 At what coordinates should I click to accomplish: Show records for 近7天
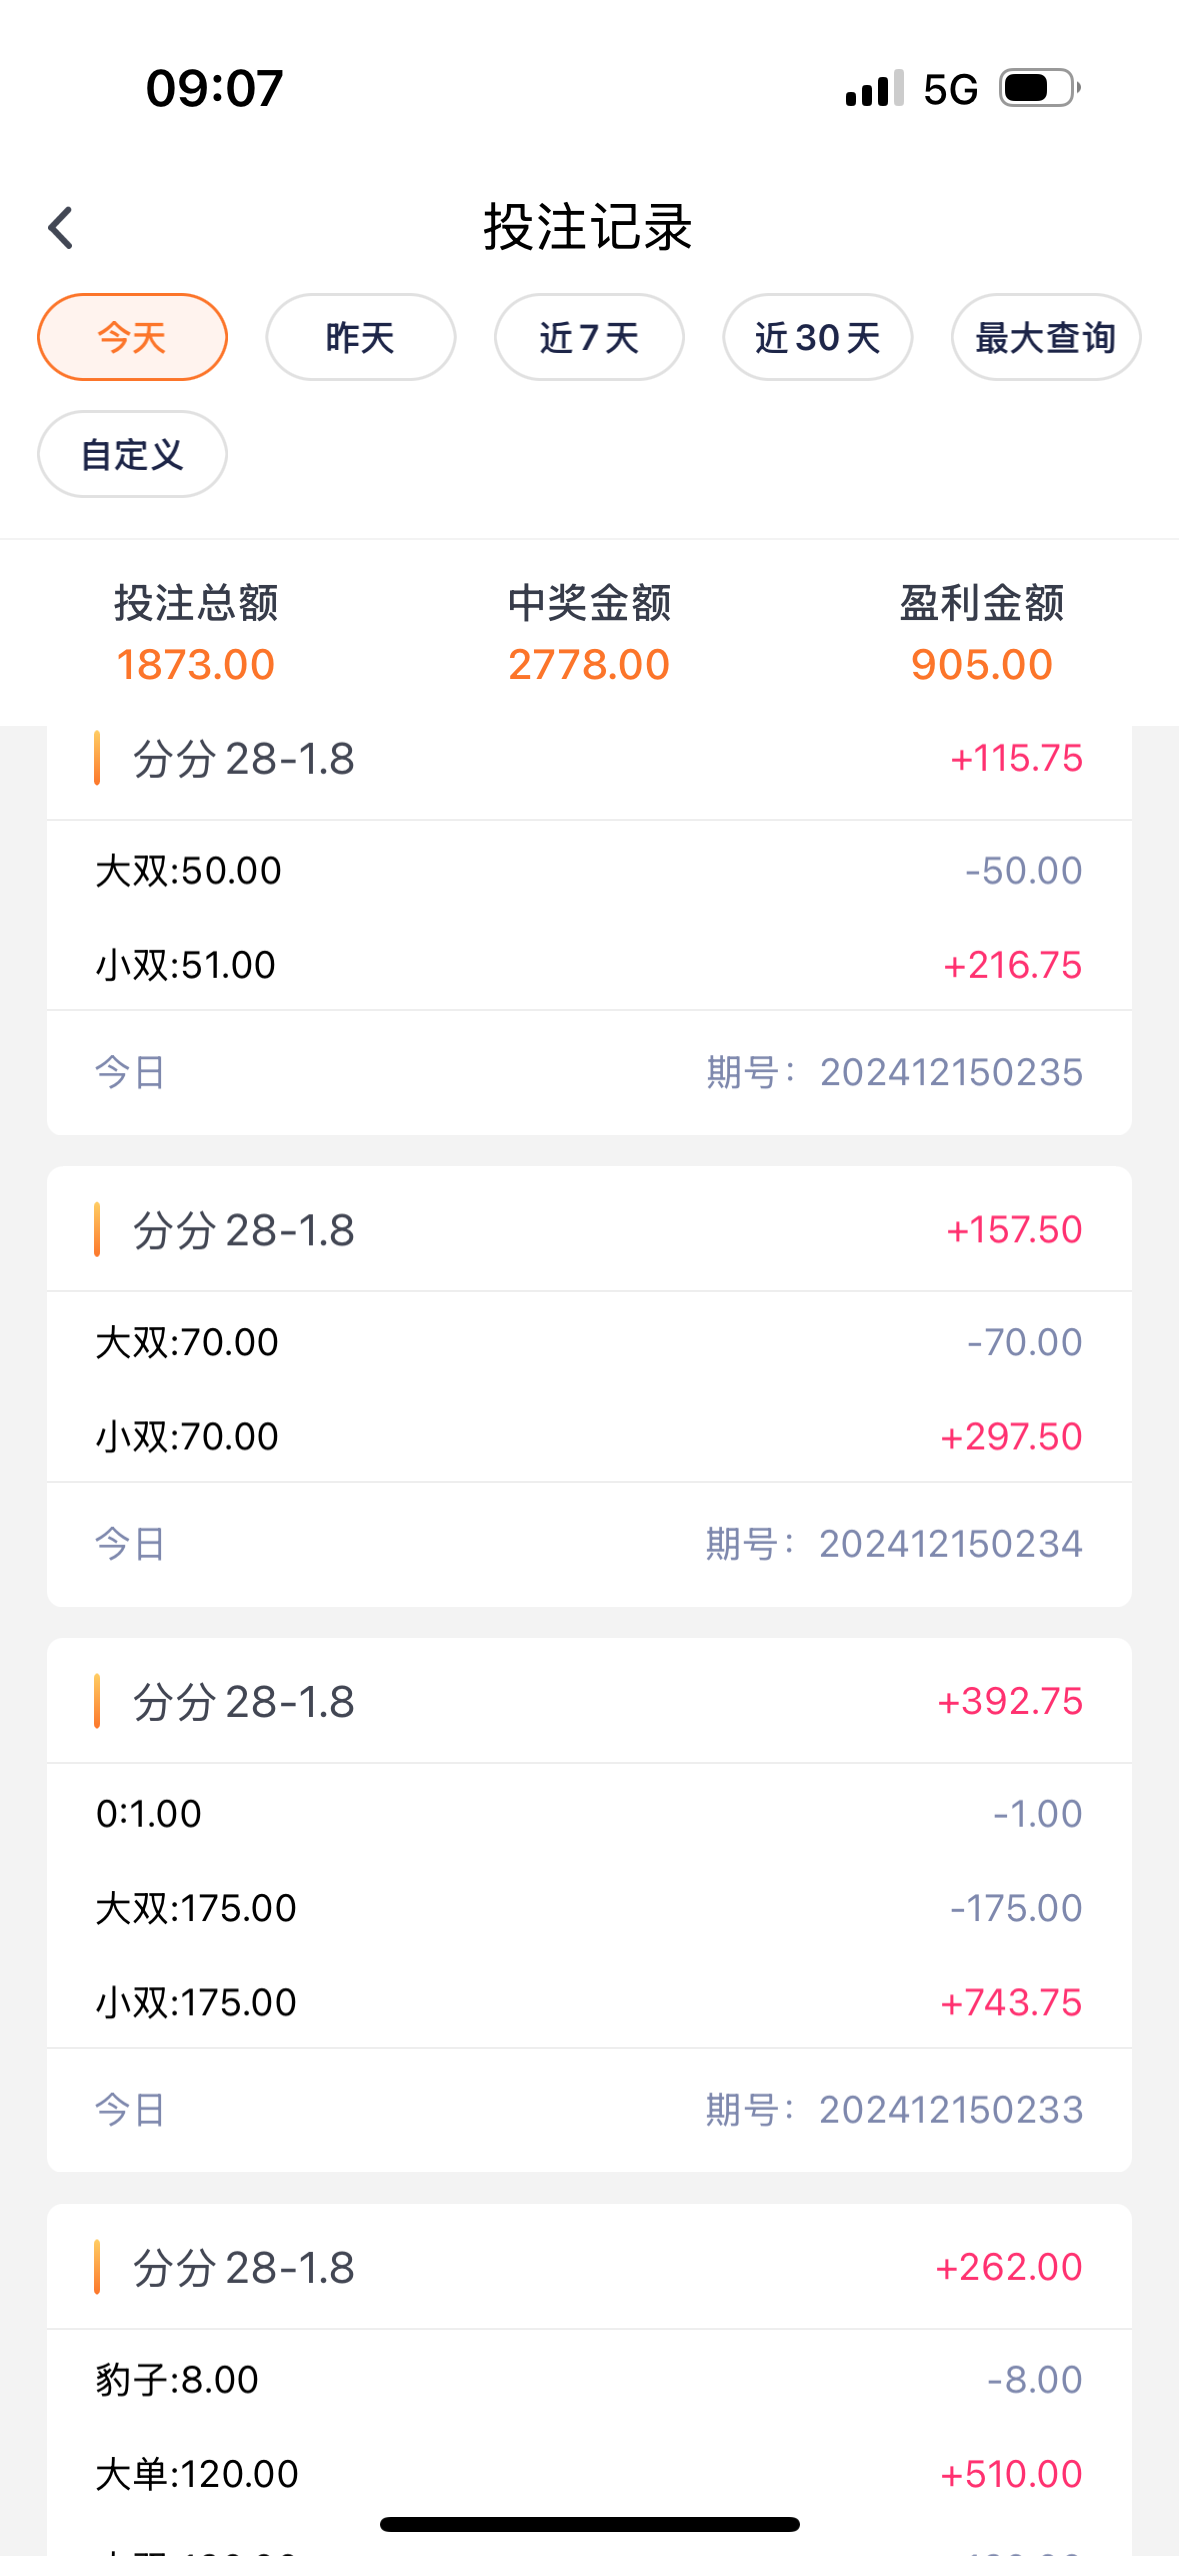589,337
